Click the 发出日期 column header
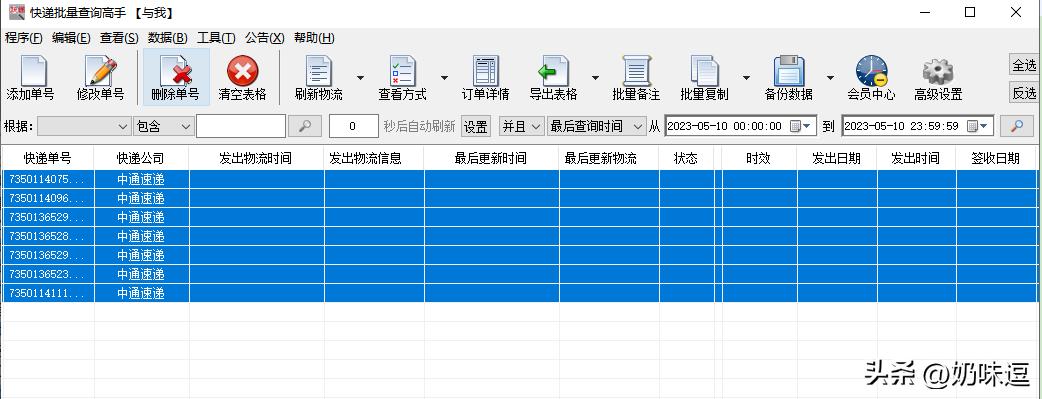The image size is (1042, 399). tap(837, 158)
